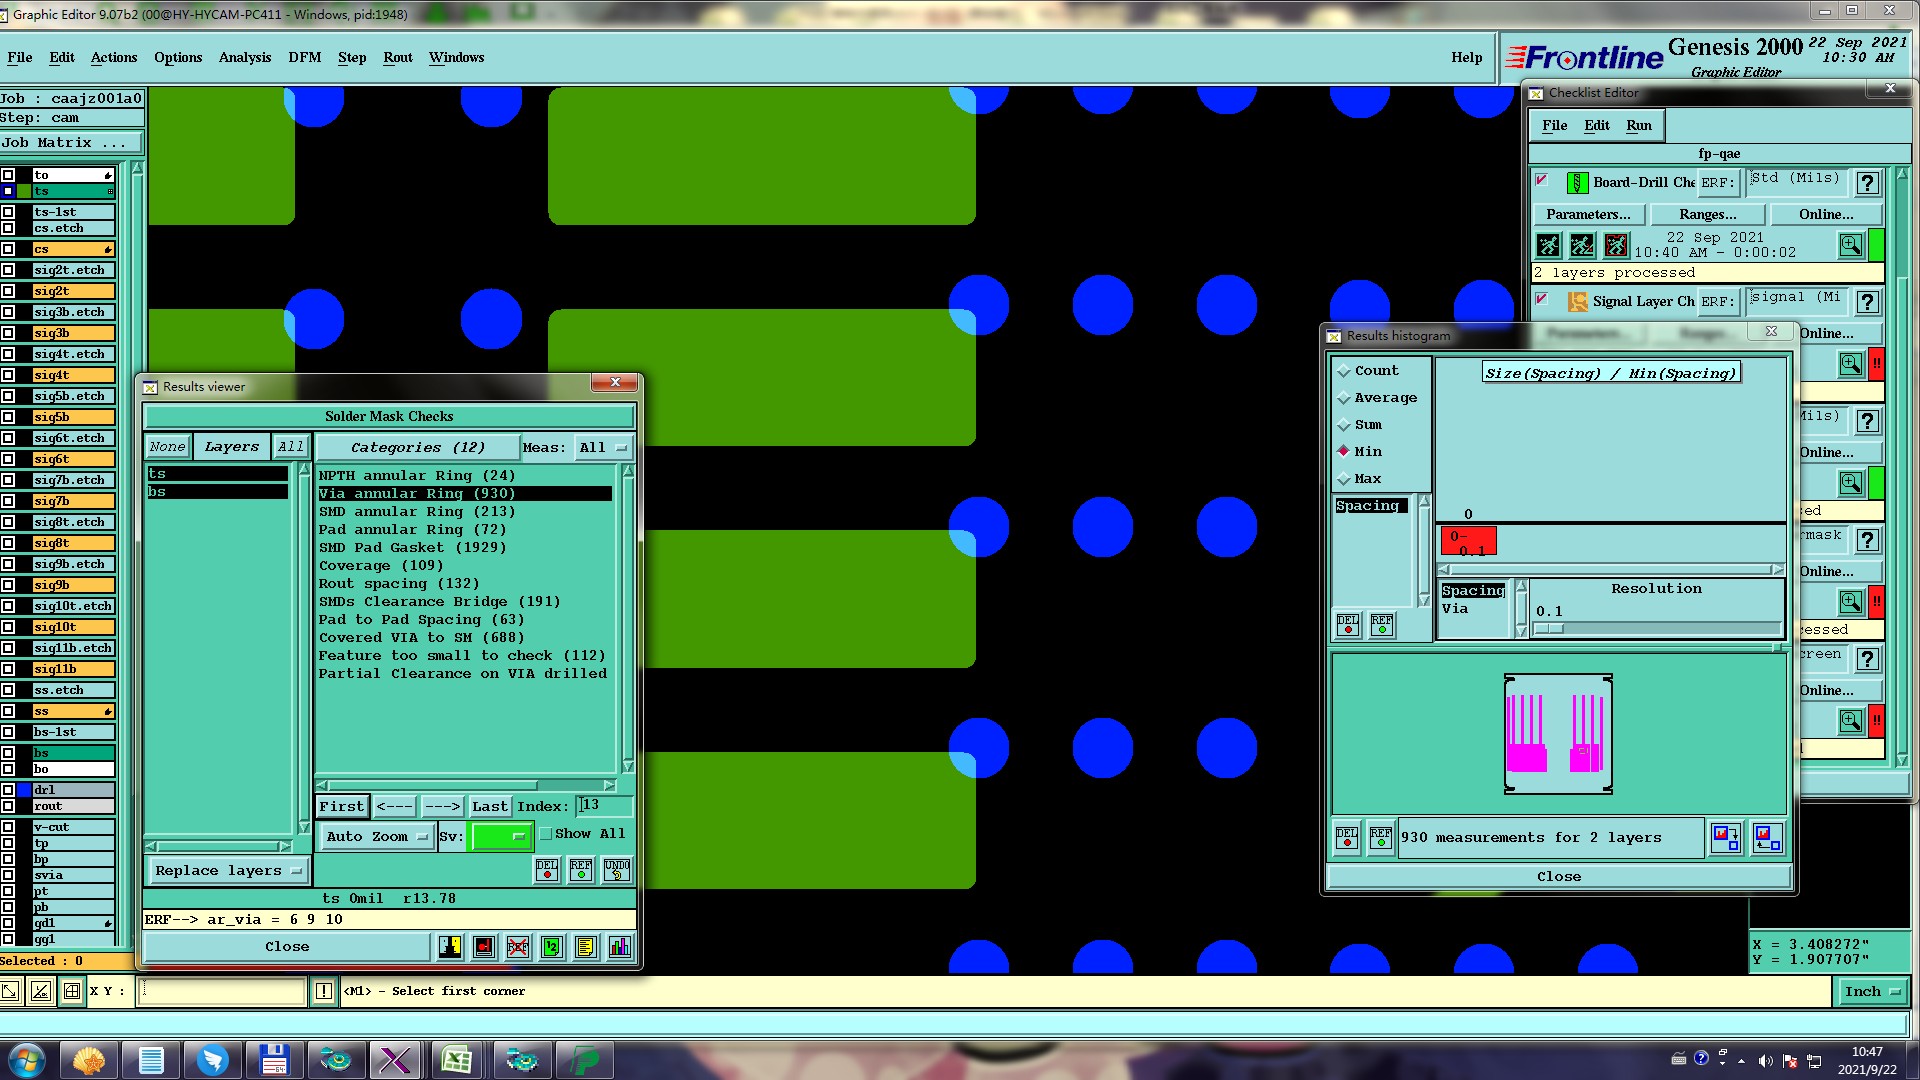The width and height of the screenshot is (1920, 1080).
Task: Open Excel from Windows taskbar
Action: pyautogui.click(x=457, y=1059)
